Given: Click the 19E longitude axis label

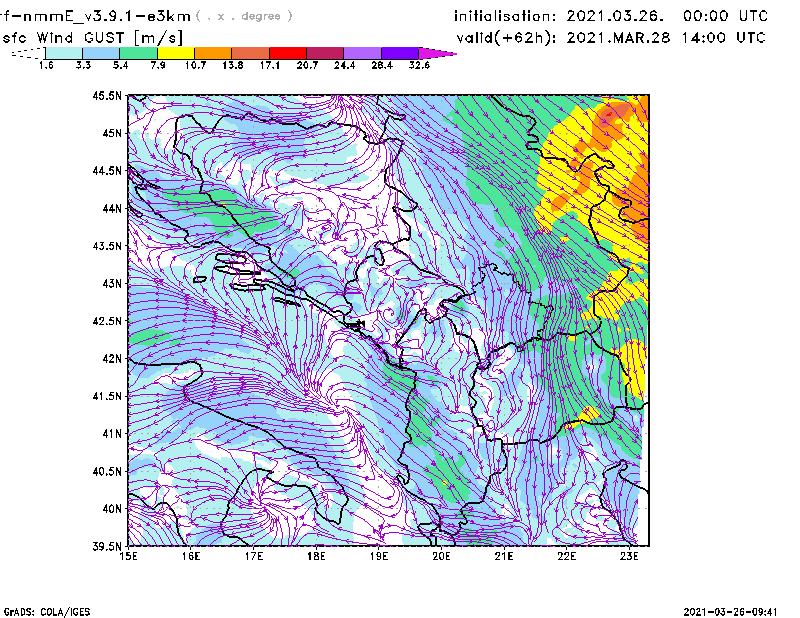Looking at the screenshot, I should 379,556.
